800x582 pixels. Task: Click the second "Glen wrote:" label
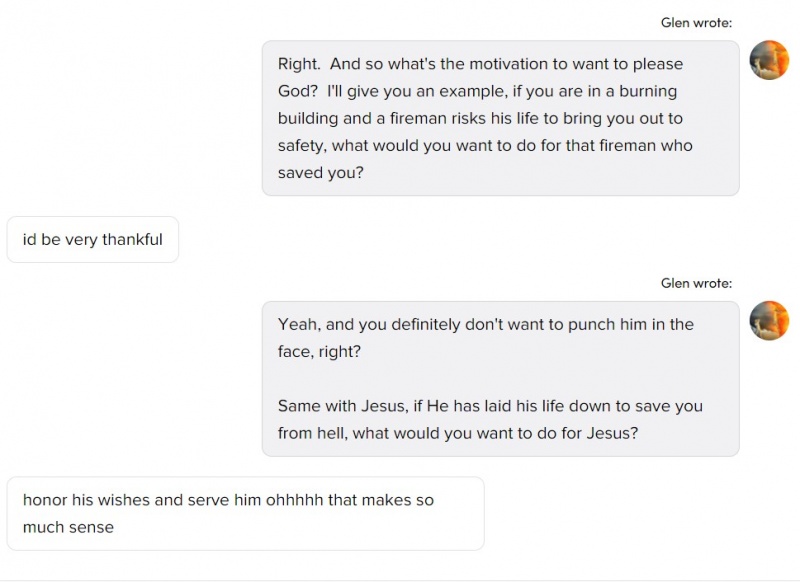pos(696,284)
